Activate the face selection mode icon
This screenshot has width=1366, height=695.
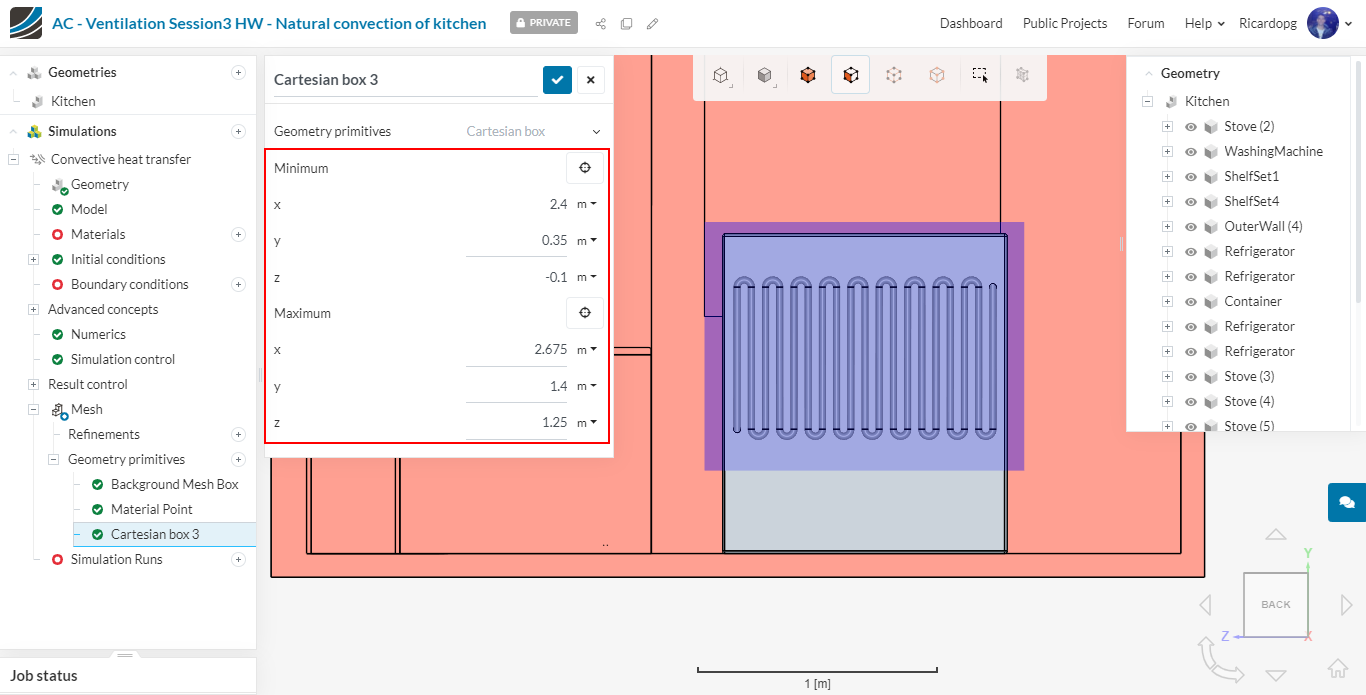coord(850,75)
